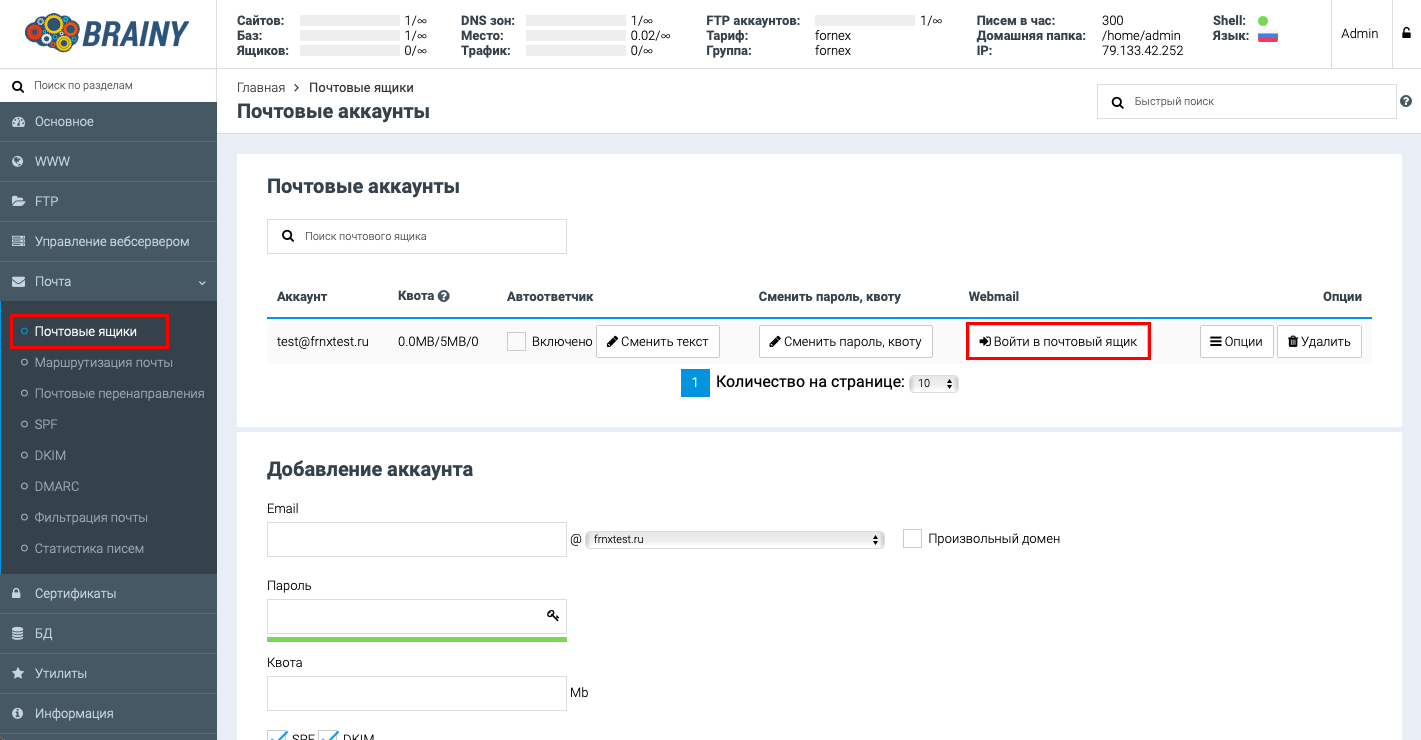The width and height of the screenshot is (1421, 740).
Task: Enable the Произвольный домен checkbox
Action: click(912, 539)
